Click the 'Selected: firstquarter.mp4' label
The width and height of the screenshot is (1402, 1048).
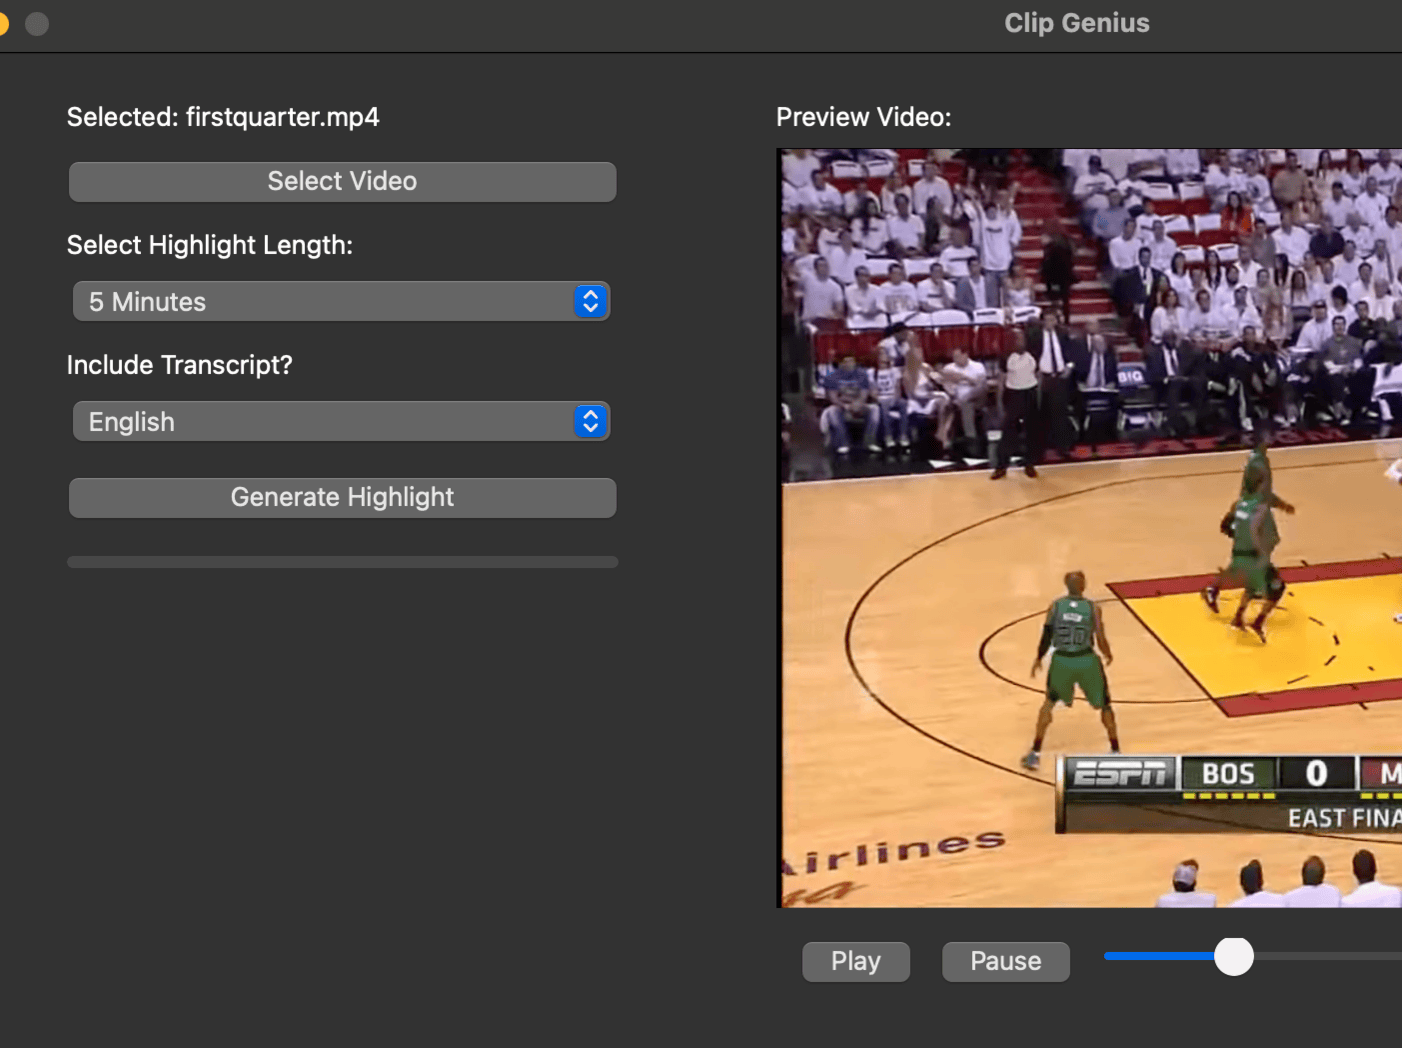tap(223, 117)
